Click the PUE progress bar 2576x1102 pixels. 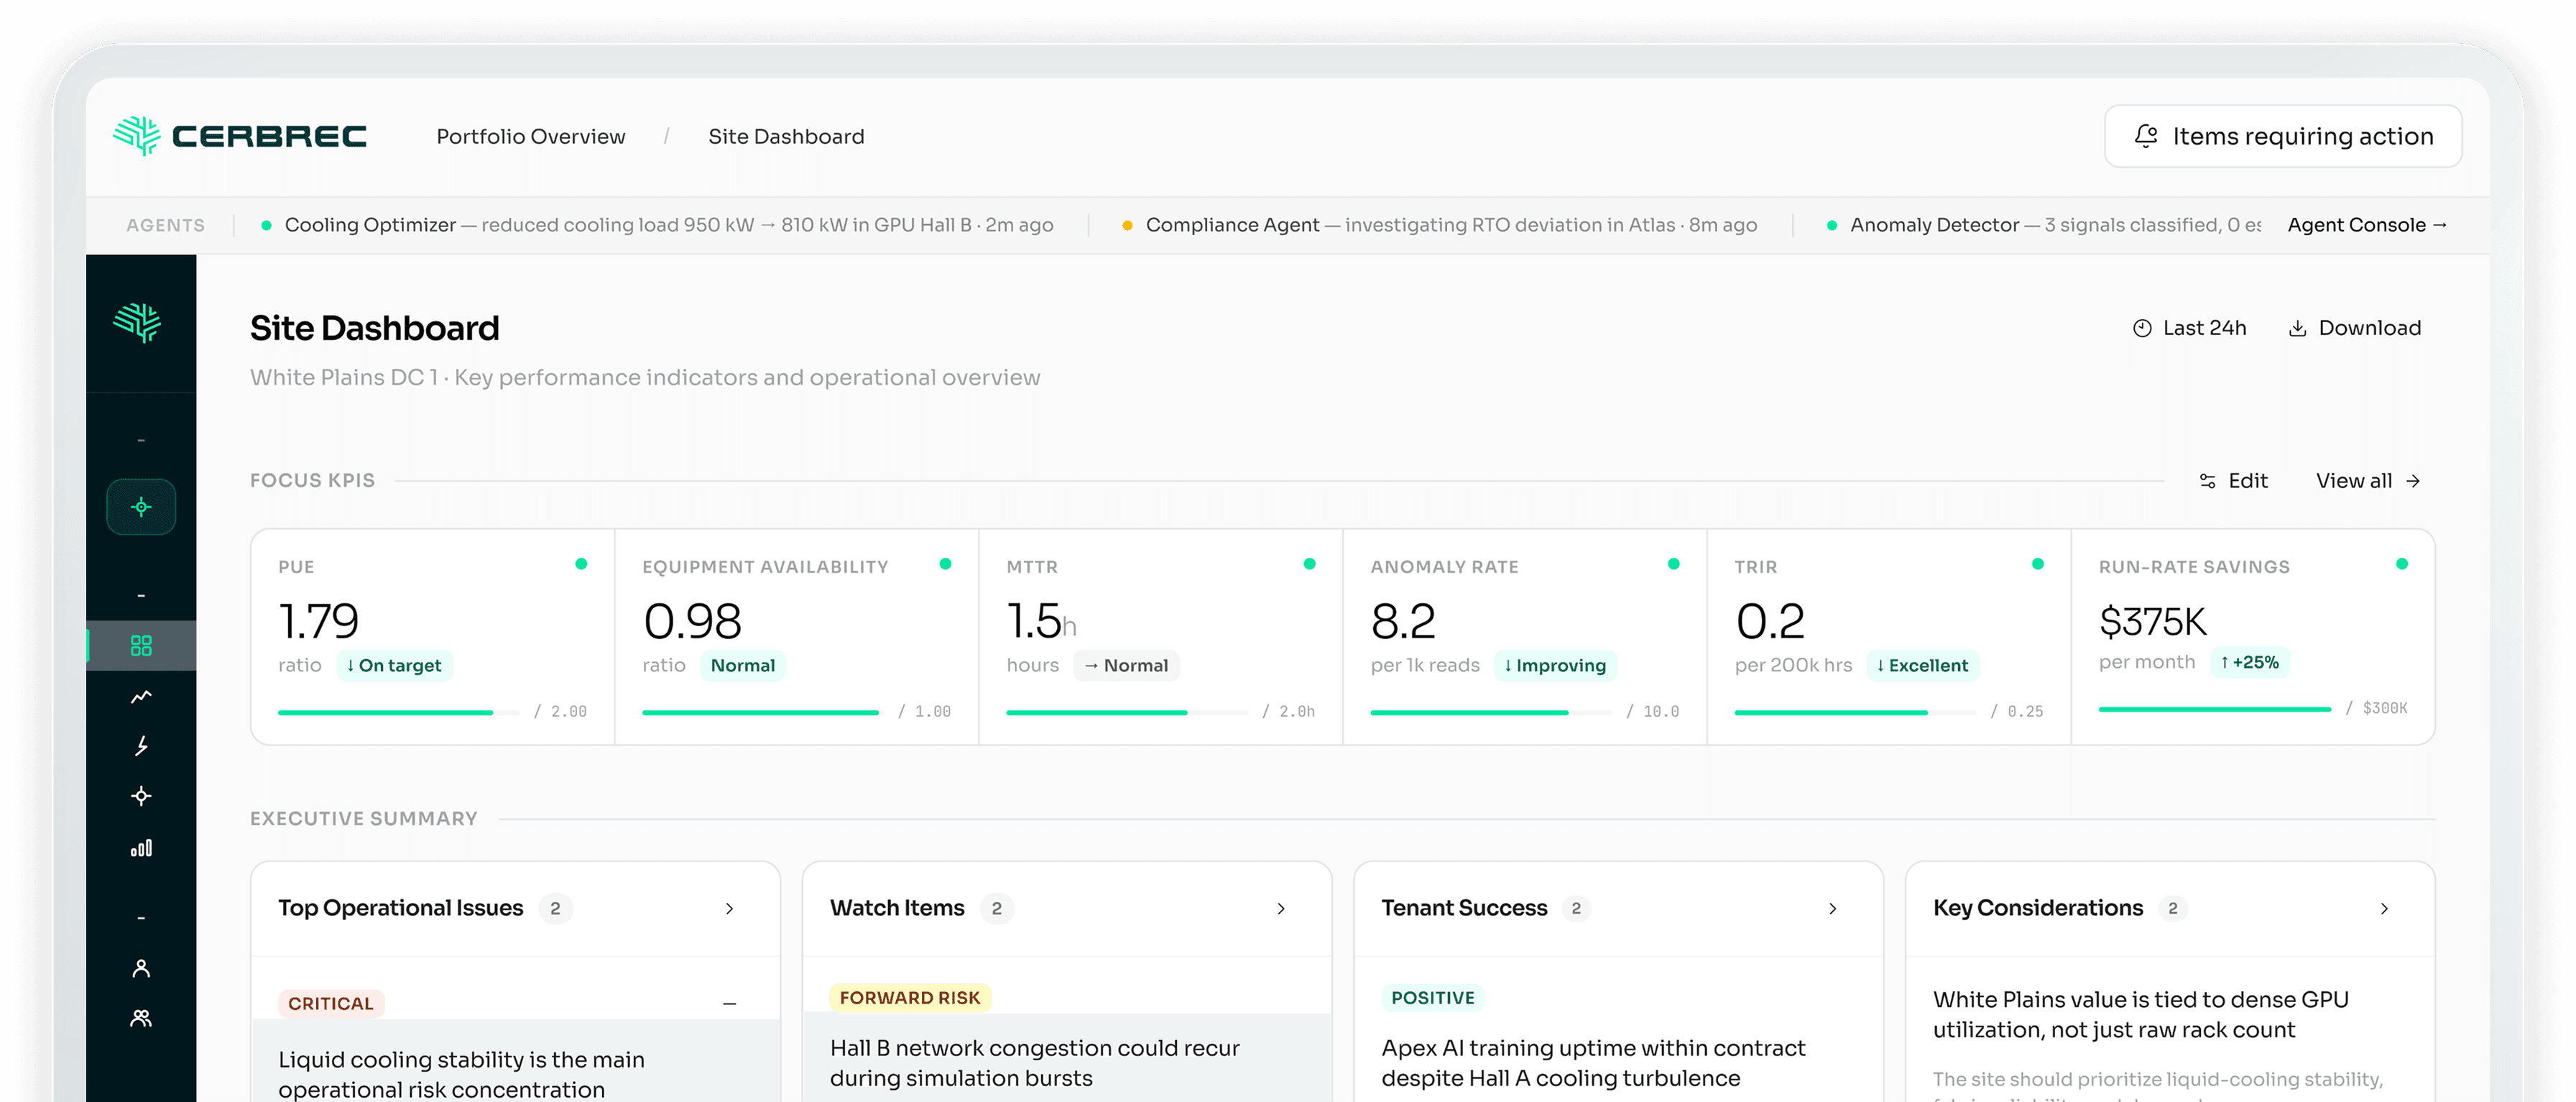click(x=399, y=712)
